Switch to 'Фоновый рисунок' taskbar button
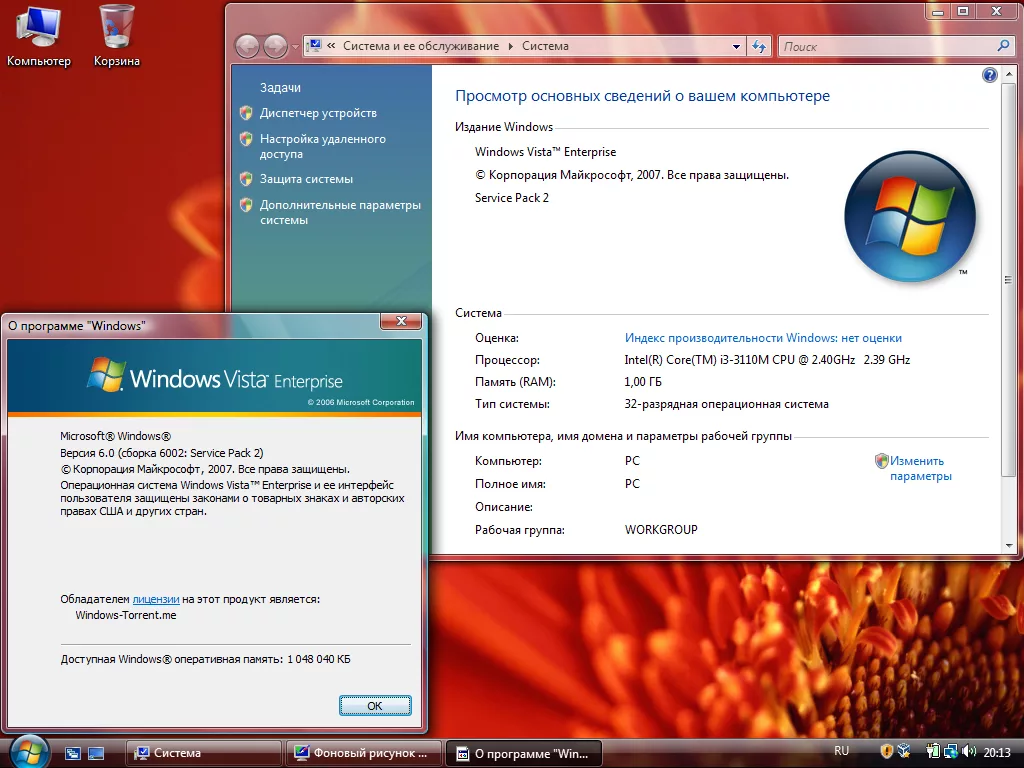 [x=364, y=753]
